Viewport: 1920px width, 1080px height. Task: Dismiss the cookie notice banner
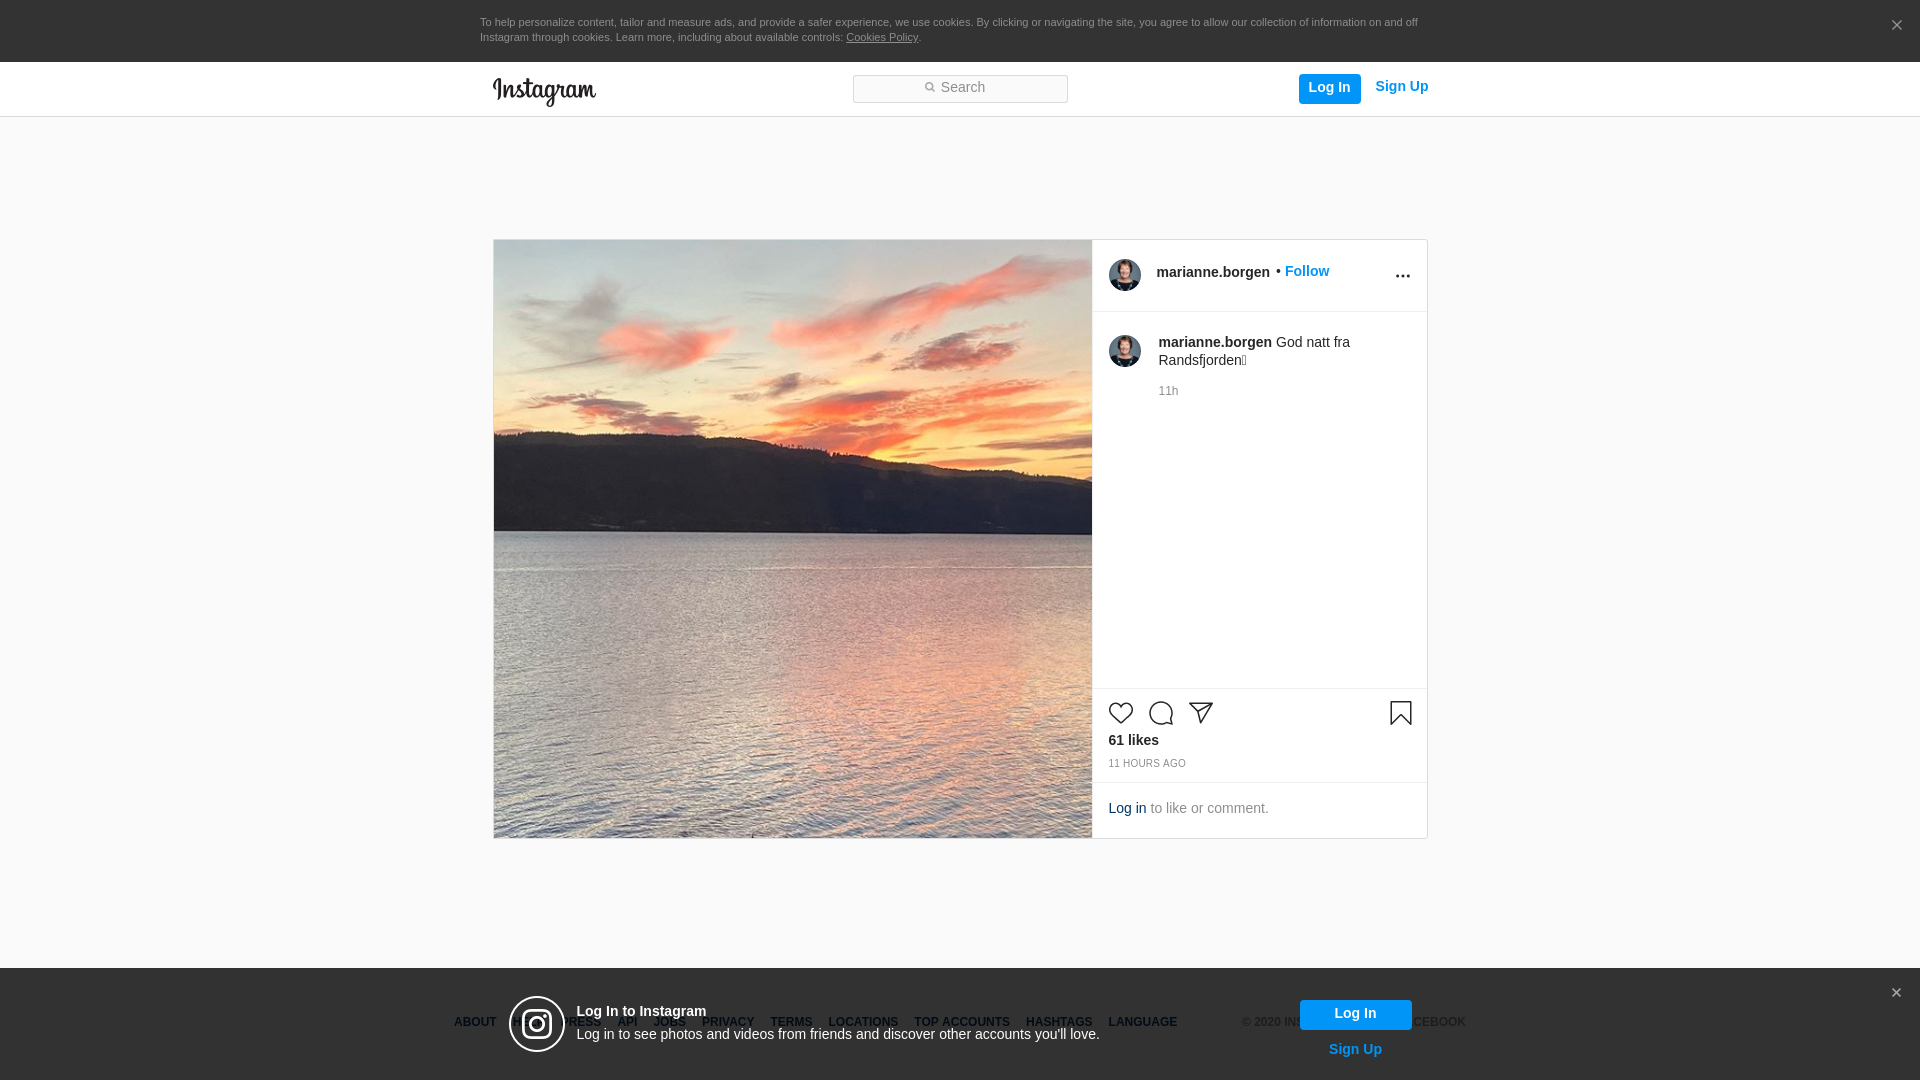[1896, 26]
